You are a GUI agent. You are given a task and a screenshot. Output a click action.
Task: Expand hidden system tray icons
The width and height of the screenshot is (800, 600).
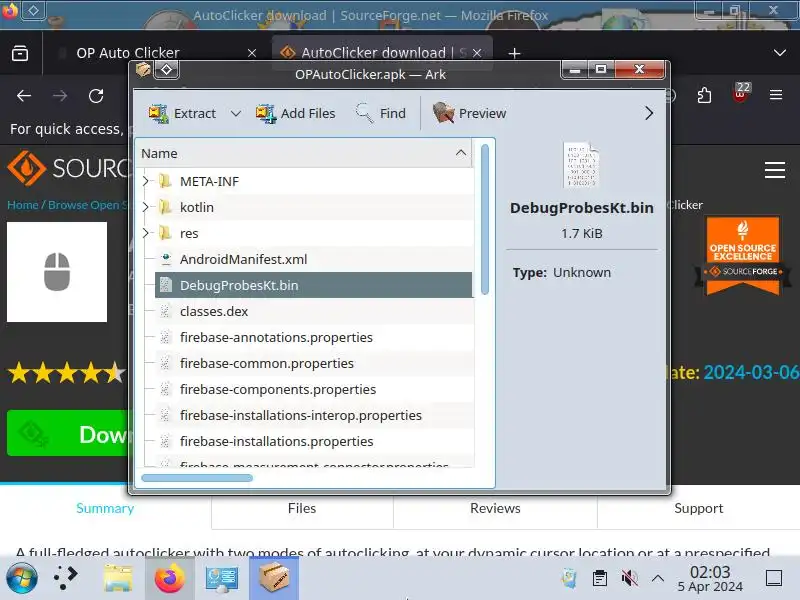pos(658,578)
